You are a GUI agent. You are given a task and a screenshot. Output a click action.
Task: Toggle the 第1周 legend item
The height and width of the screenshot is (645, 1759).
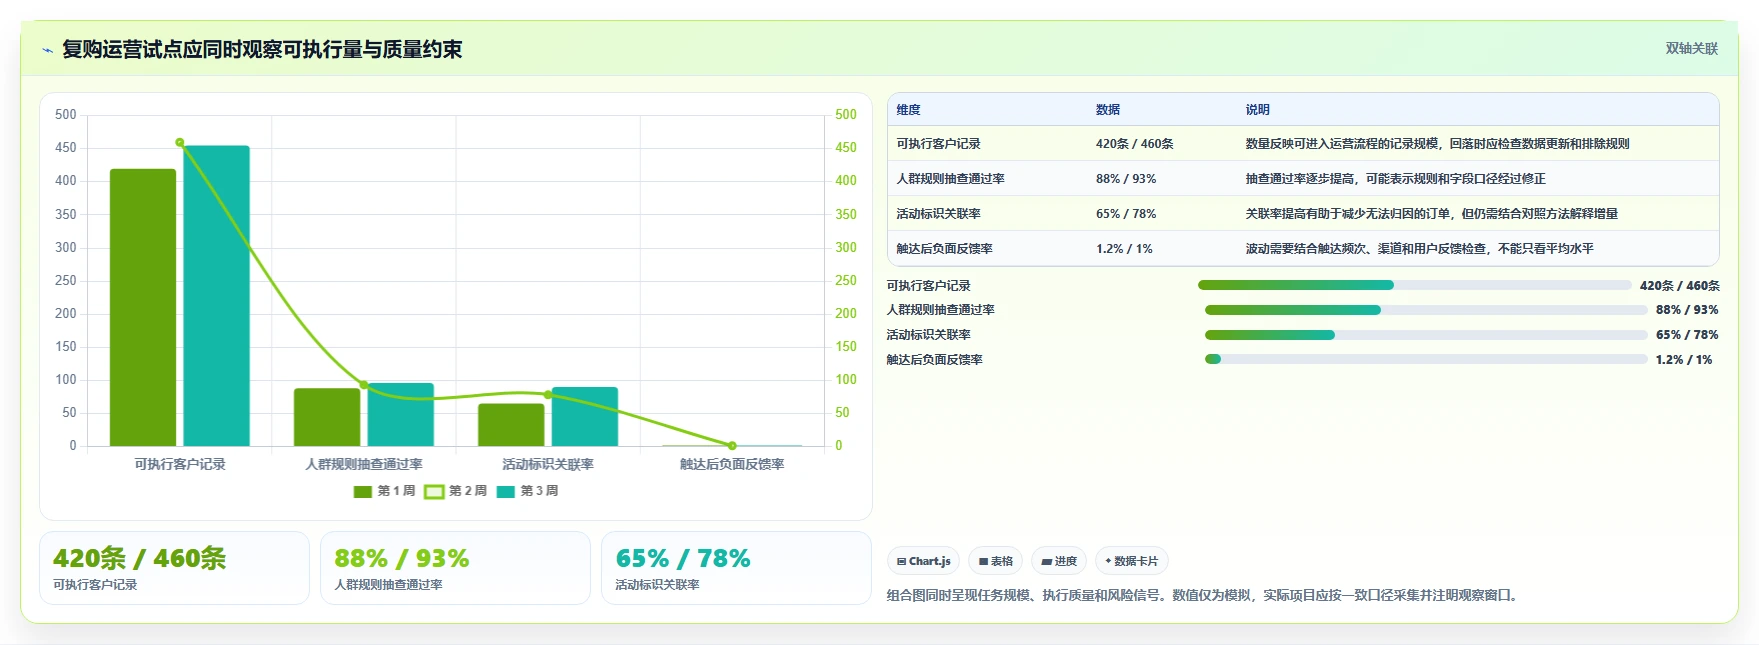pyautogui.click(x=384, y=491)
